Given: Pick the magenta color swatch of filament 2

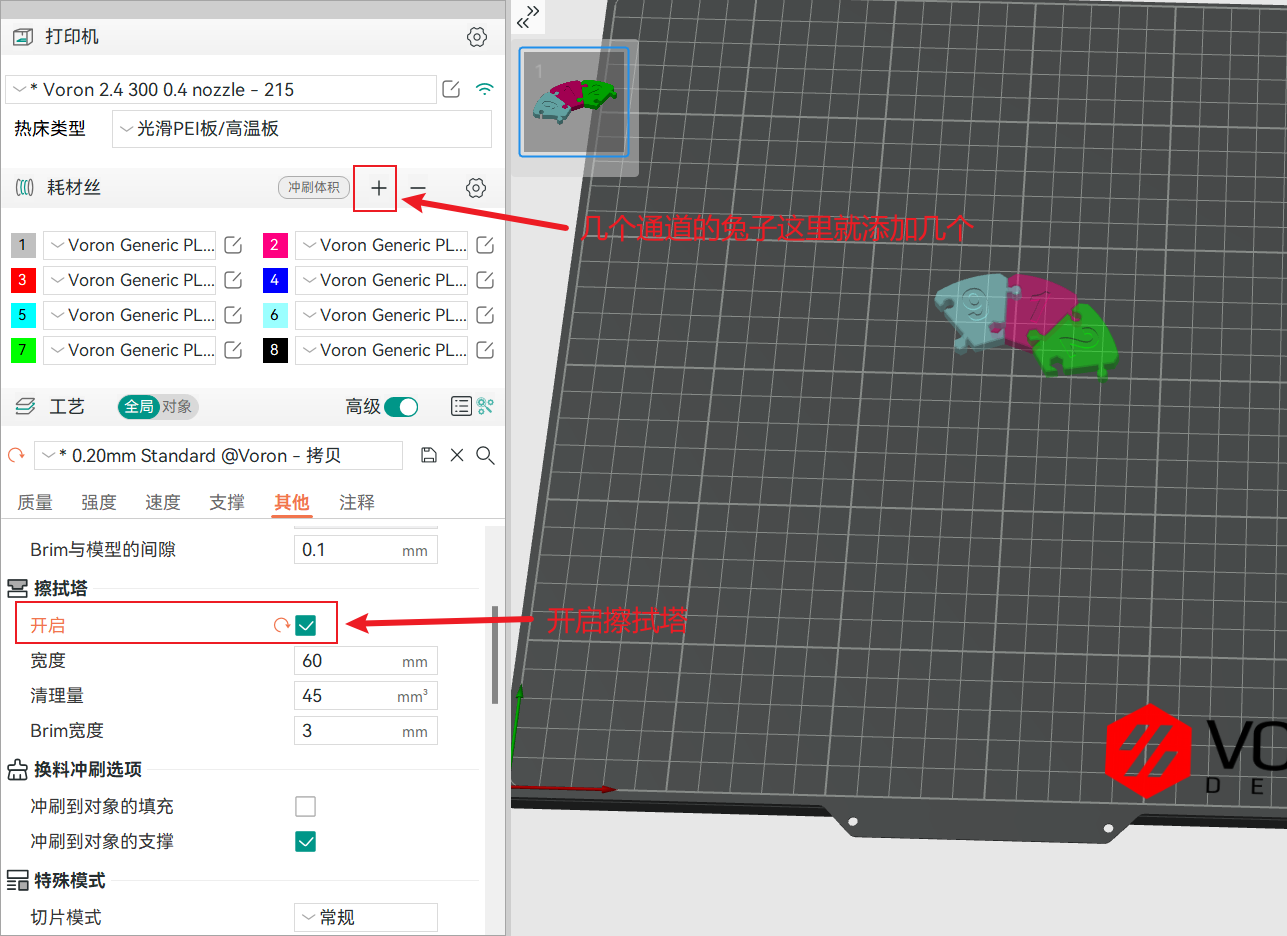Looking at the screenshot, I should click(x=275, y=245).
